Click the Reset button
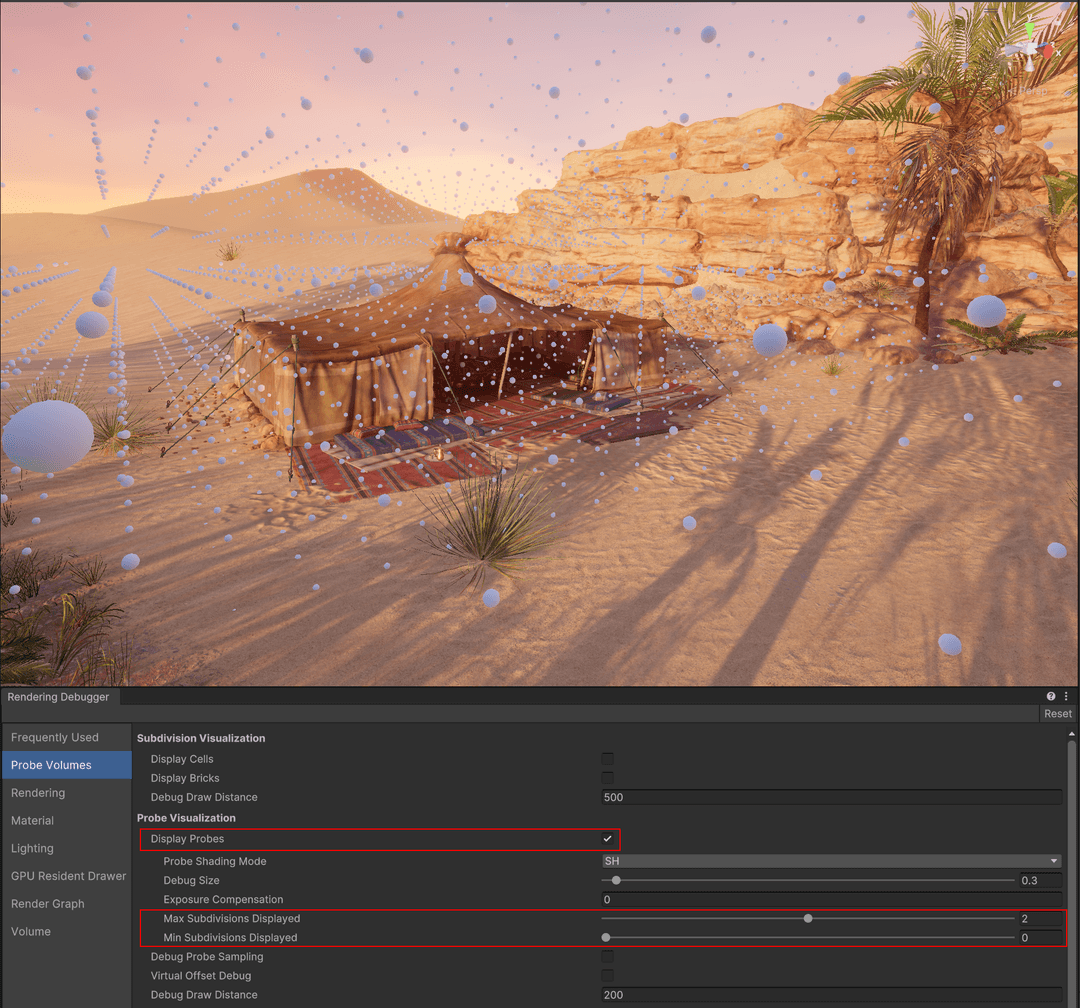The image size is (1080, 1008). (1057, 713)
